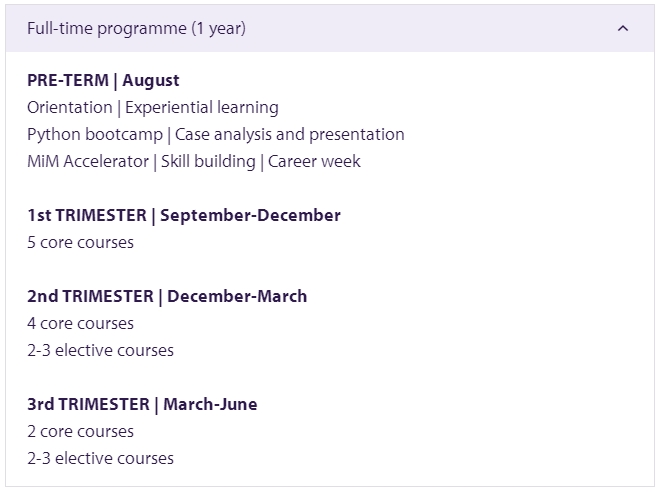This screenshot has height=493, width=659.
Task: Click the 'Experiential learning' text
Action: pyautogui.click(x=202, y=108)
